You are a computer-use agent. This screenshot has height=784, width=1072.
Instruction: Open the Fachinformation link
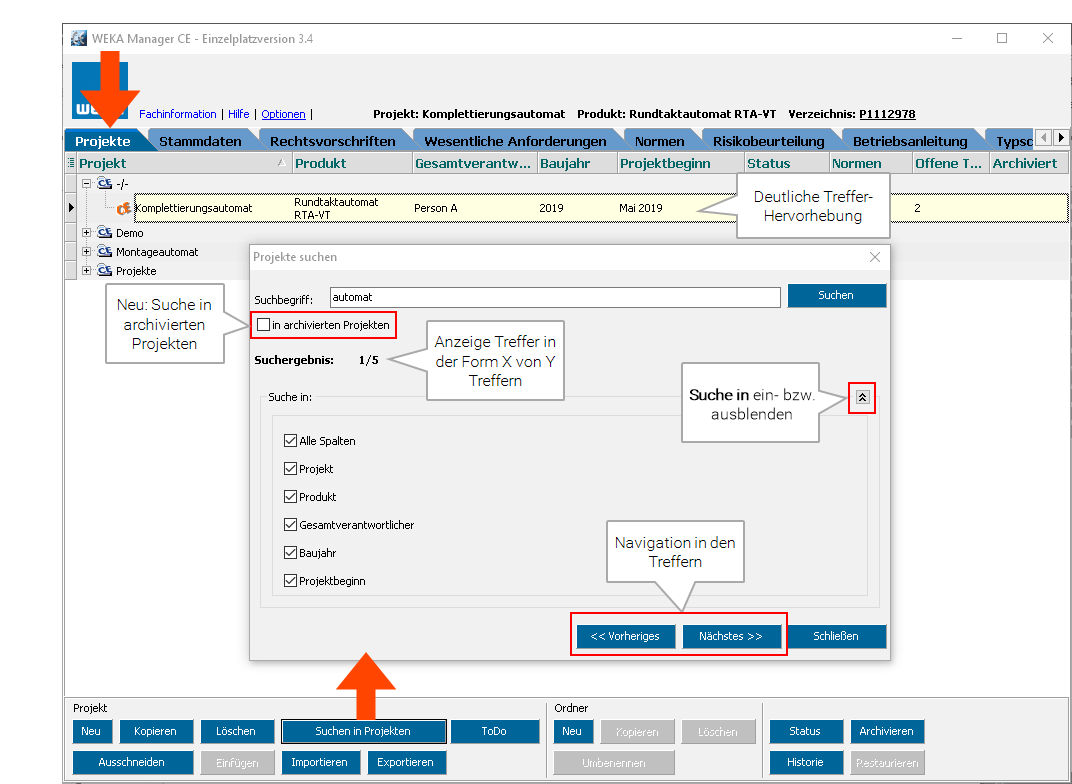tap(177, 114)
